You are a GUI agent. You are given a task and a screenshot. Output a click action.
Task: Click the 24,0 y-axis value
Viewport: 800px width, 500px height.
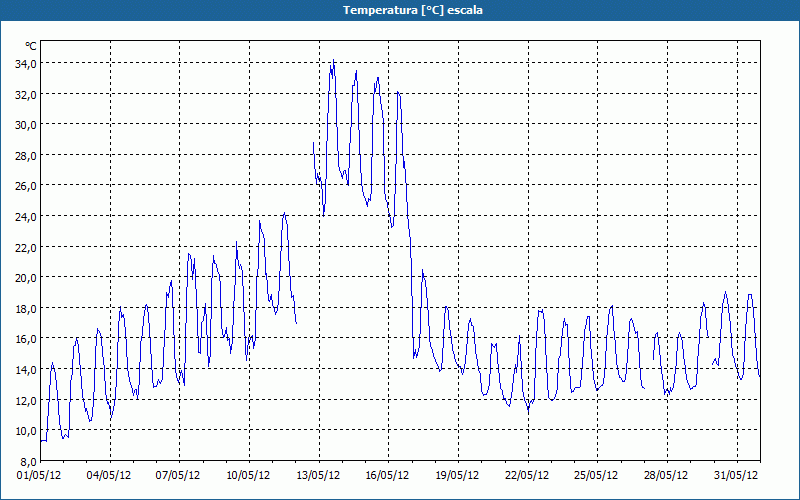click(x=25, y=217)
